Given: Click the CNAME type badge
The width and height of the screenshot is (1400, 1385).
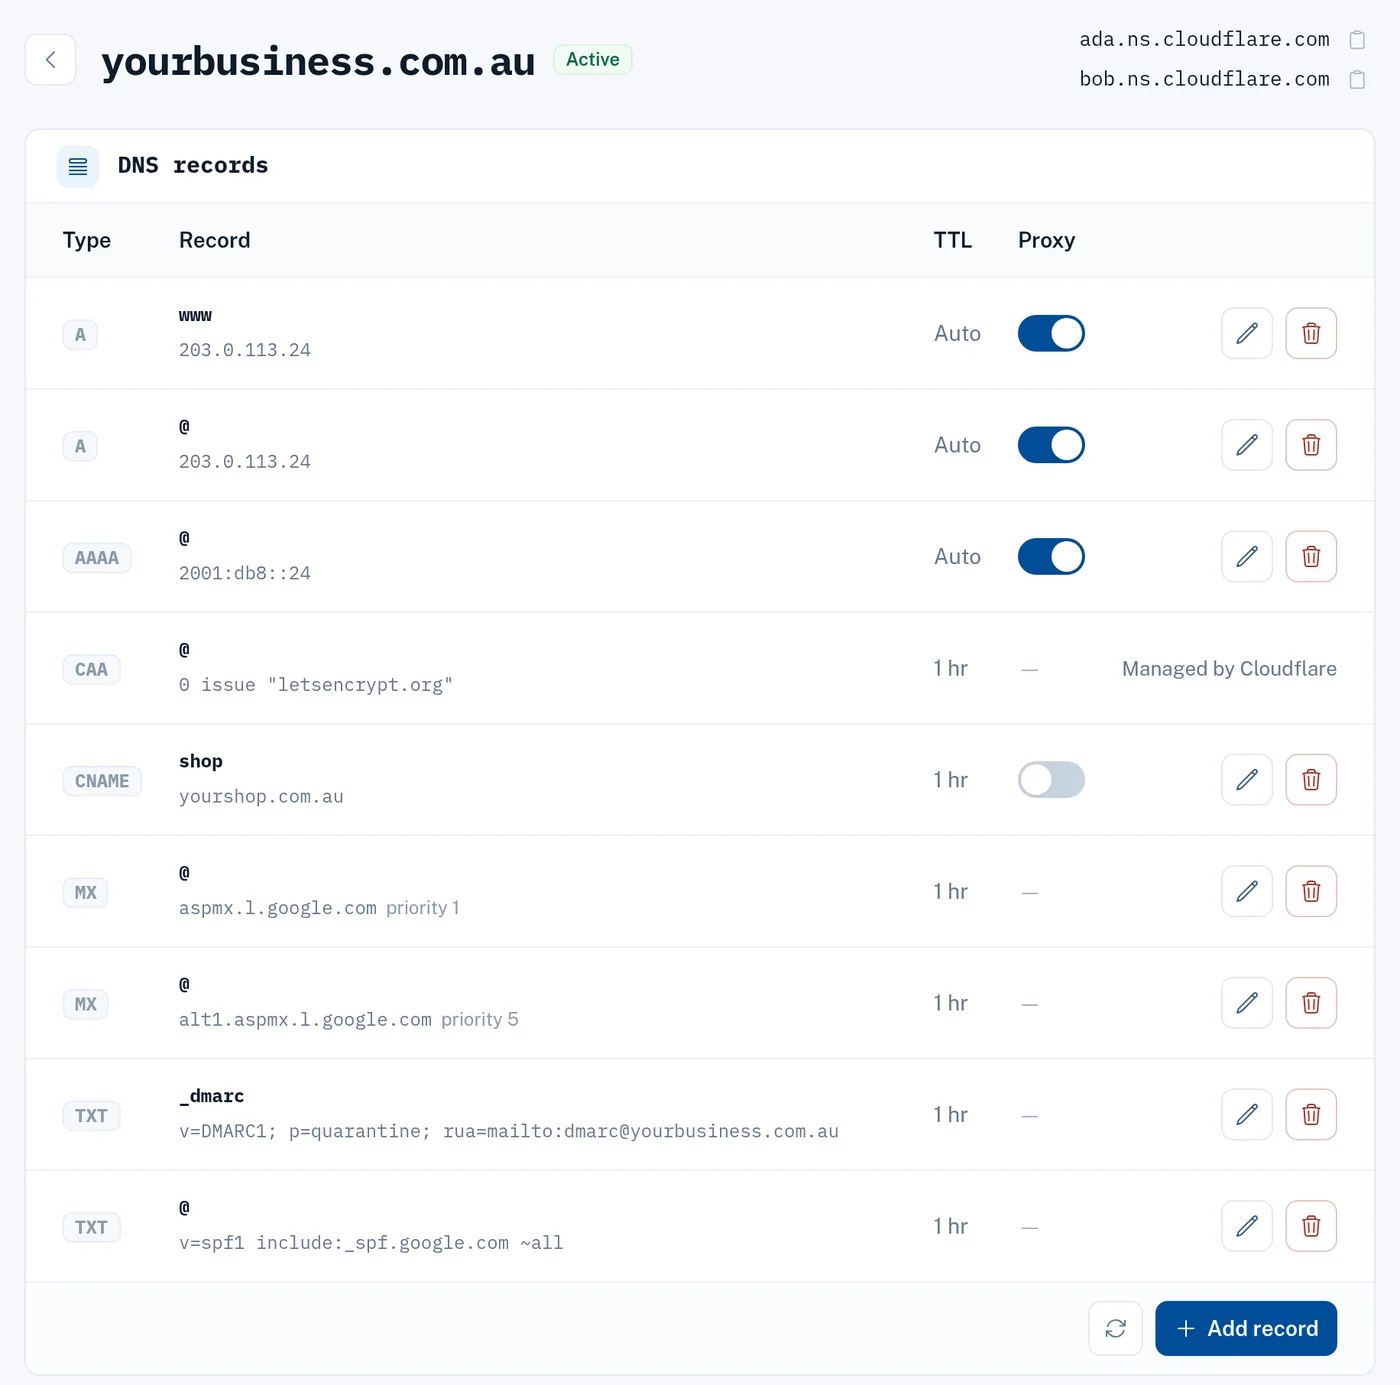Looking at the screenshot, I should pyautogui.click(x=102, y=781).
